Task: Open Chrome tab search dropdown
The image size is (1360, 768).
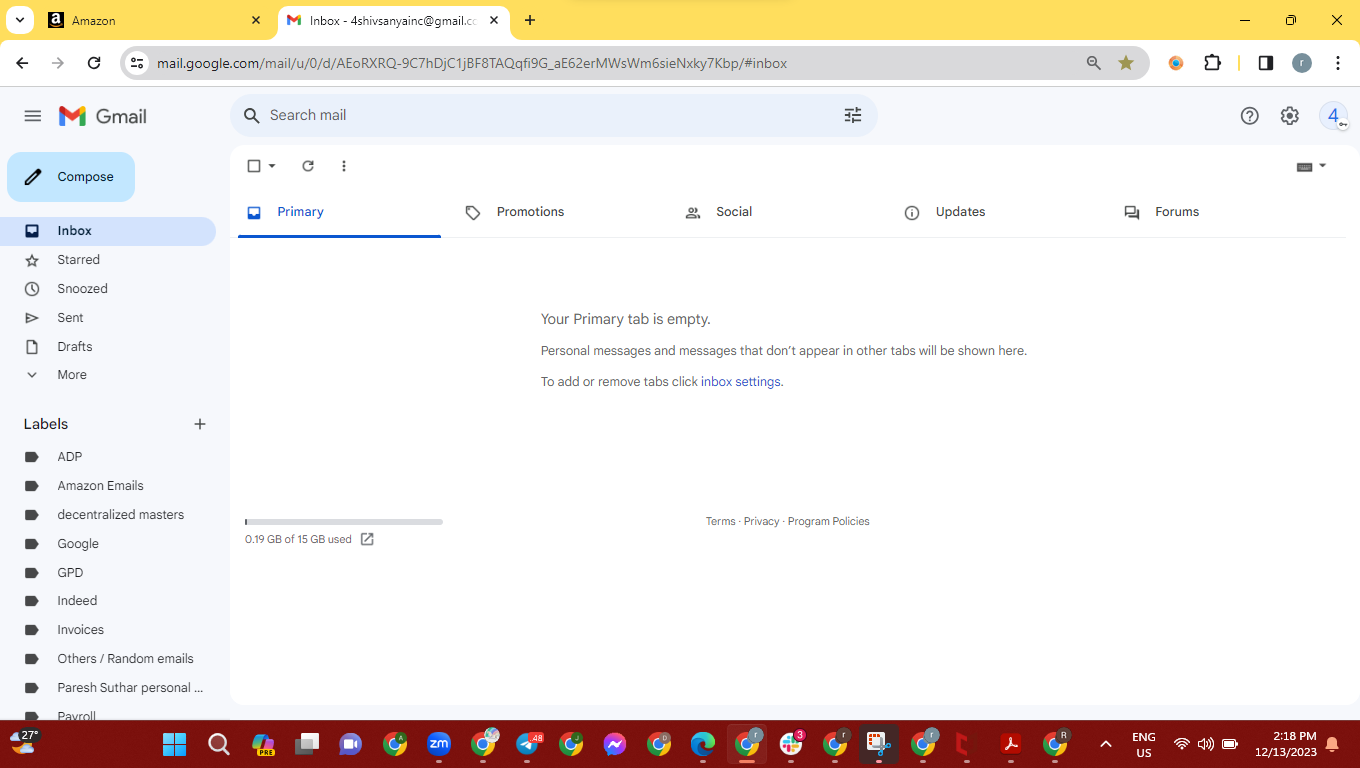Action: pos(19,20)
